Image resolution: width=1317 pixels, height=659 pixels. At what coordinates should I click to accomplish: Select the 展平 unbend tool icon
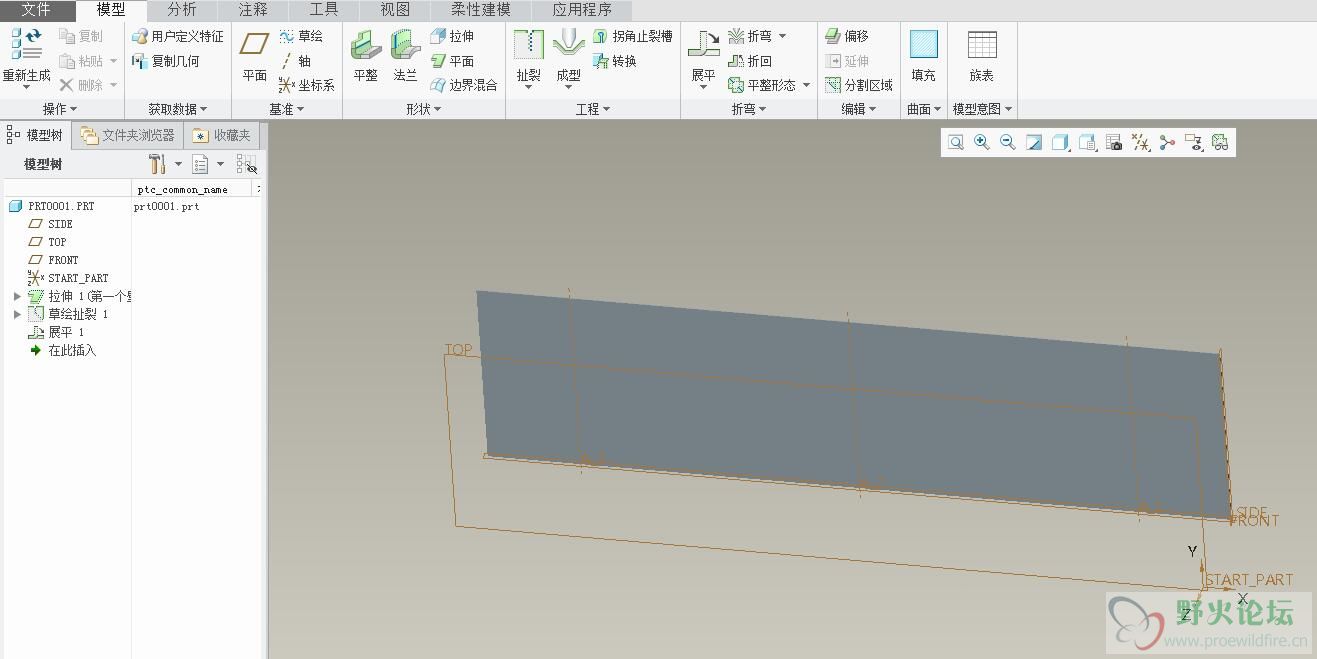coord(704,45)
